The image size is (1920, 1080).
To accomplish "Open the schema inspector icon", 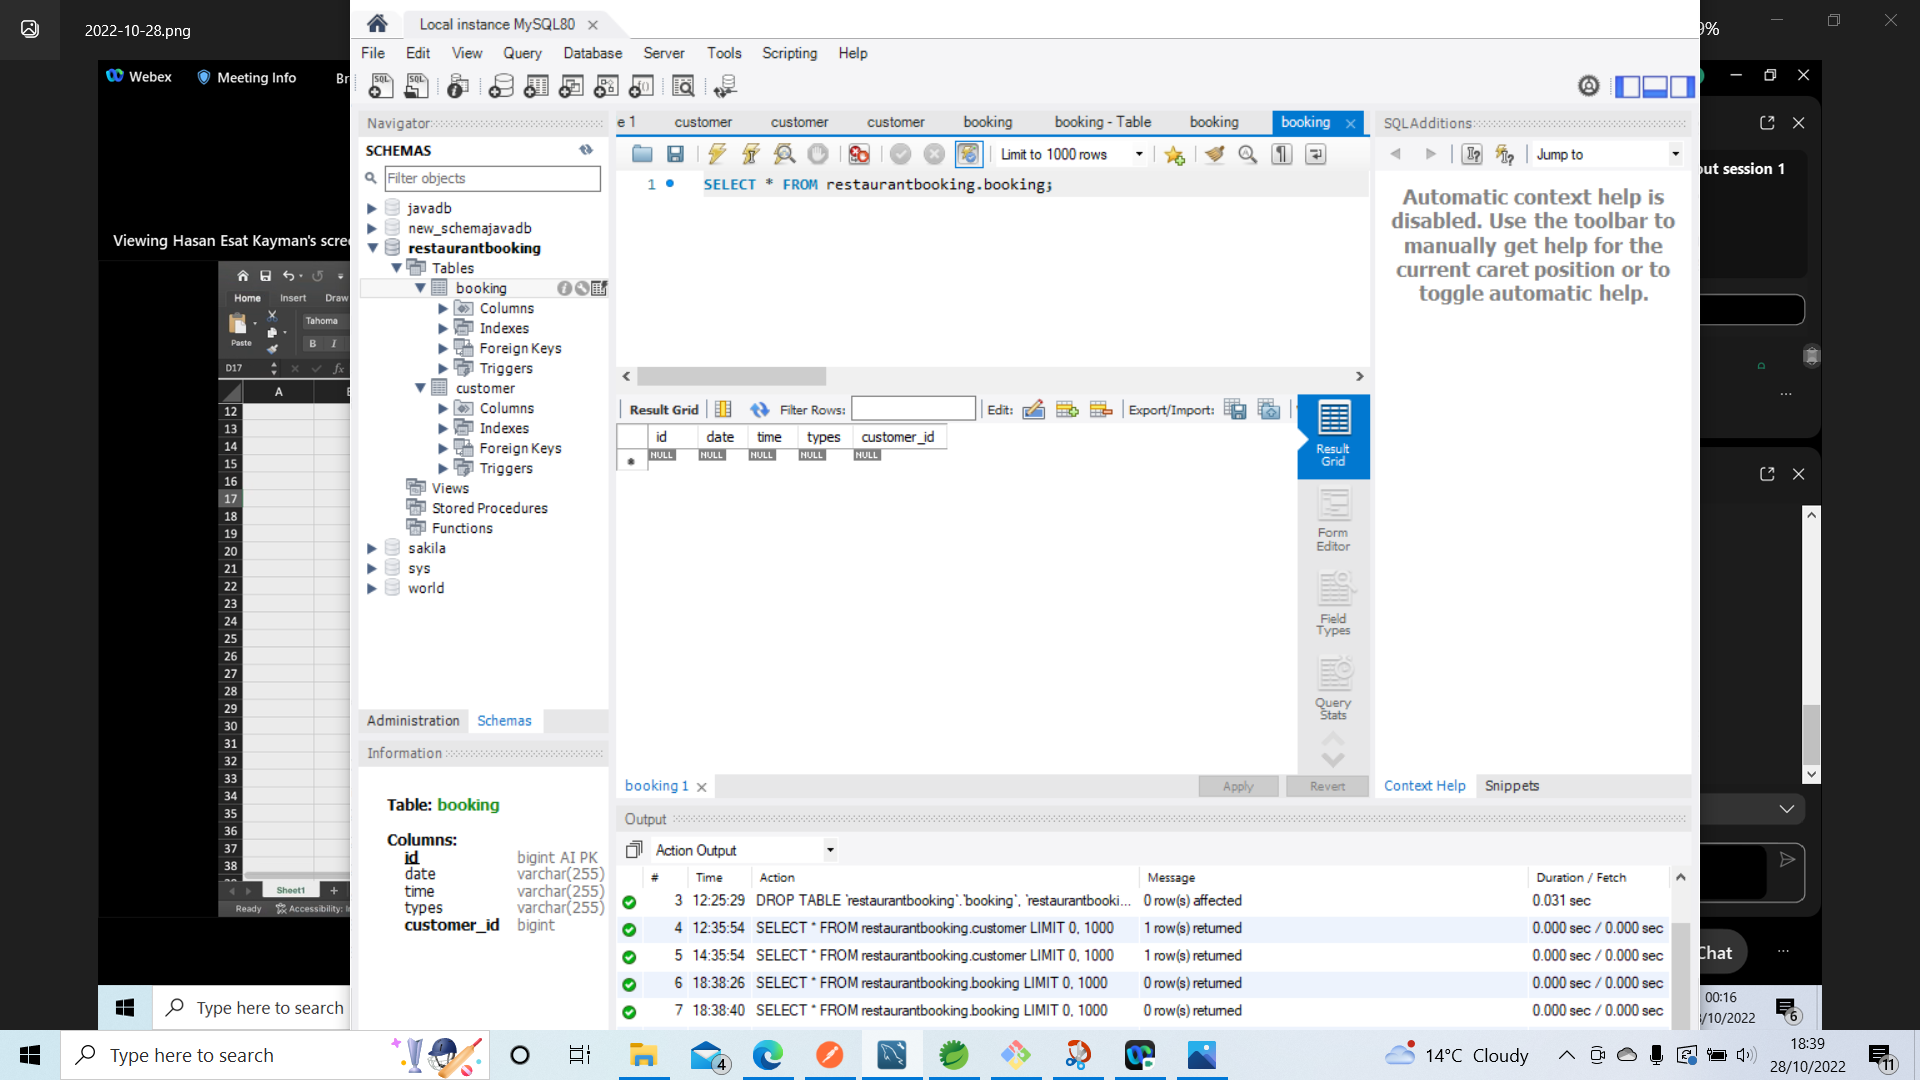I will [x=458, y=87].
